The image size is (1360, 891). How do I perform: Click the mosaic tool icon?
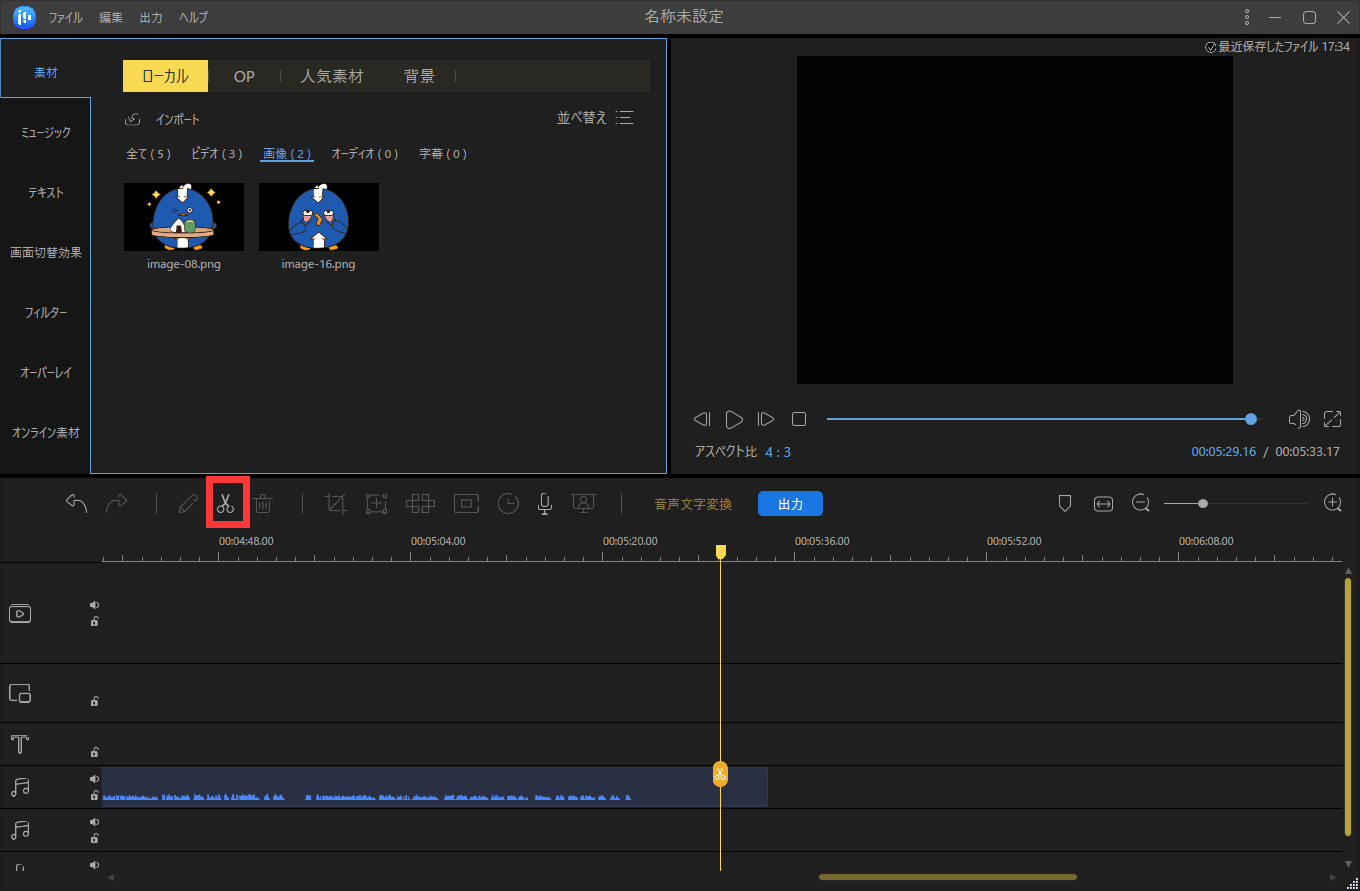point(419,504)
